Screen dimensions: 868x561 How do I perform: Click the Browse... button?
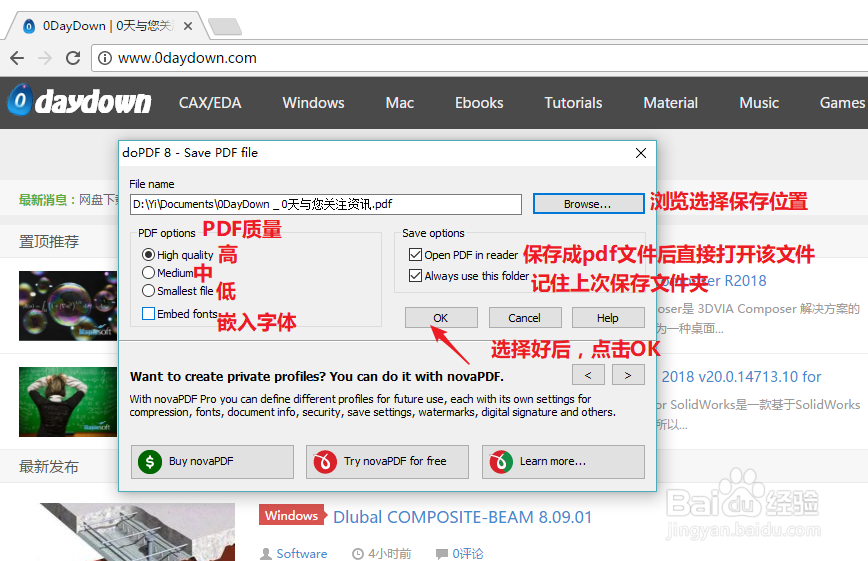[x=588, y=204]
